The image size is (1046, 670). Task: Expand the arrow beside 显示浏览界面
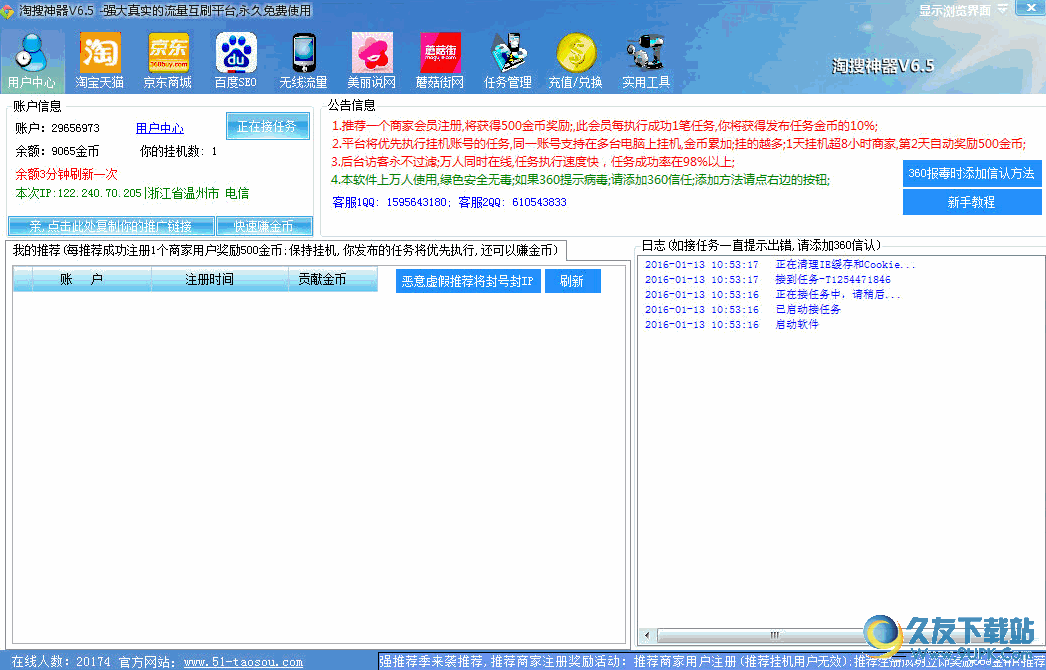(1003, 10)
